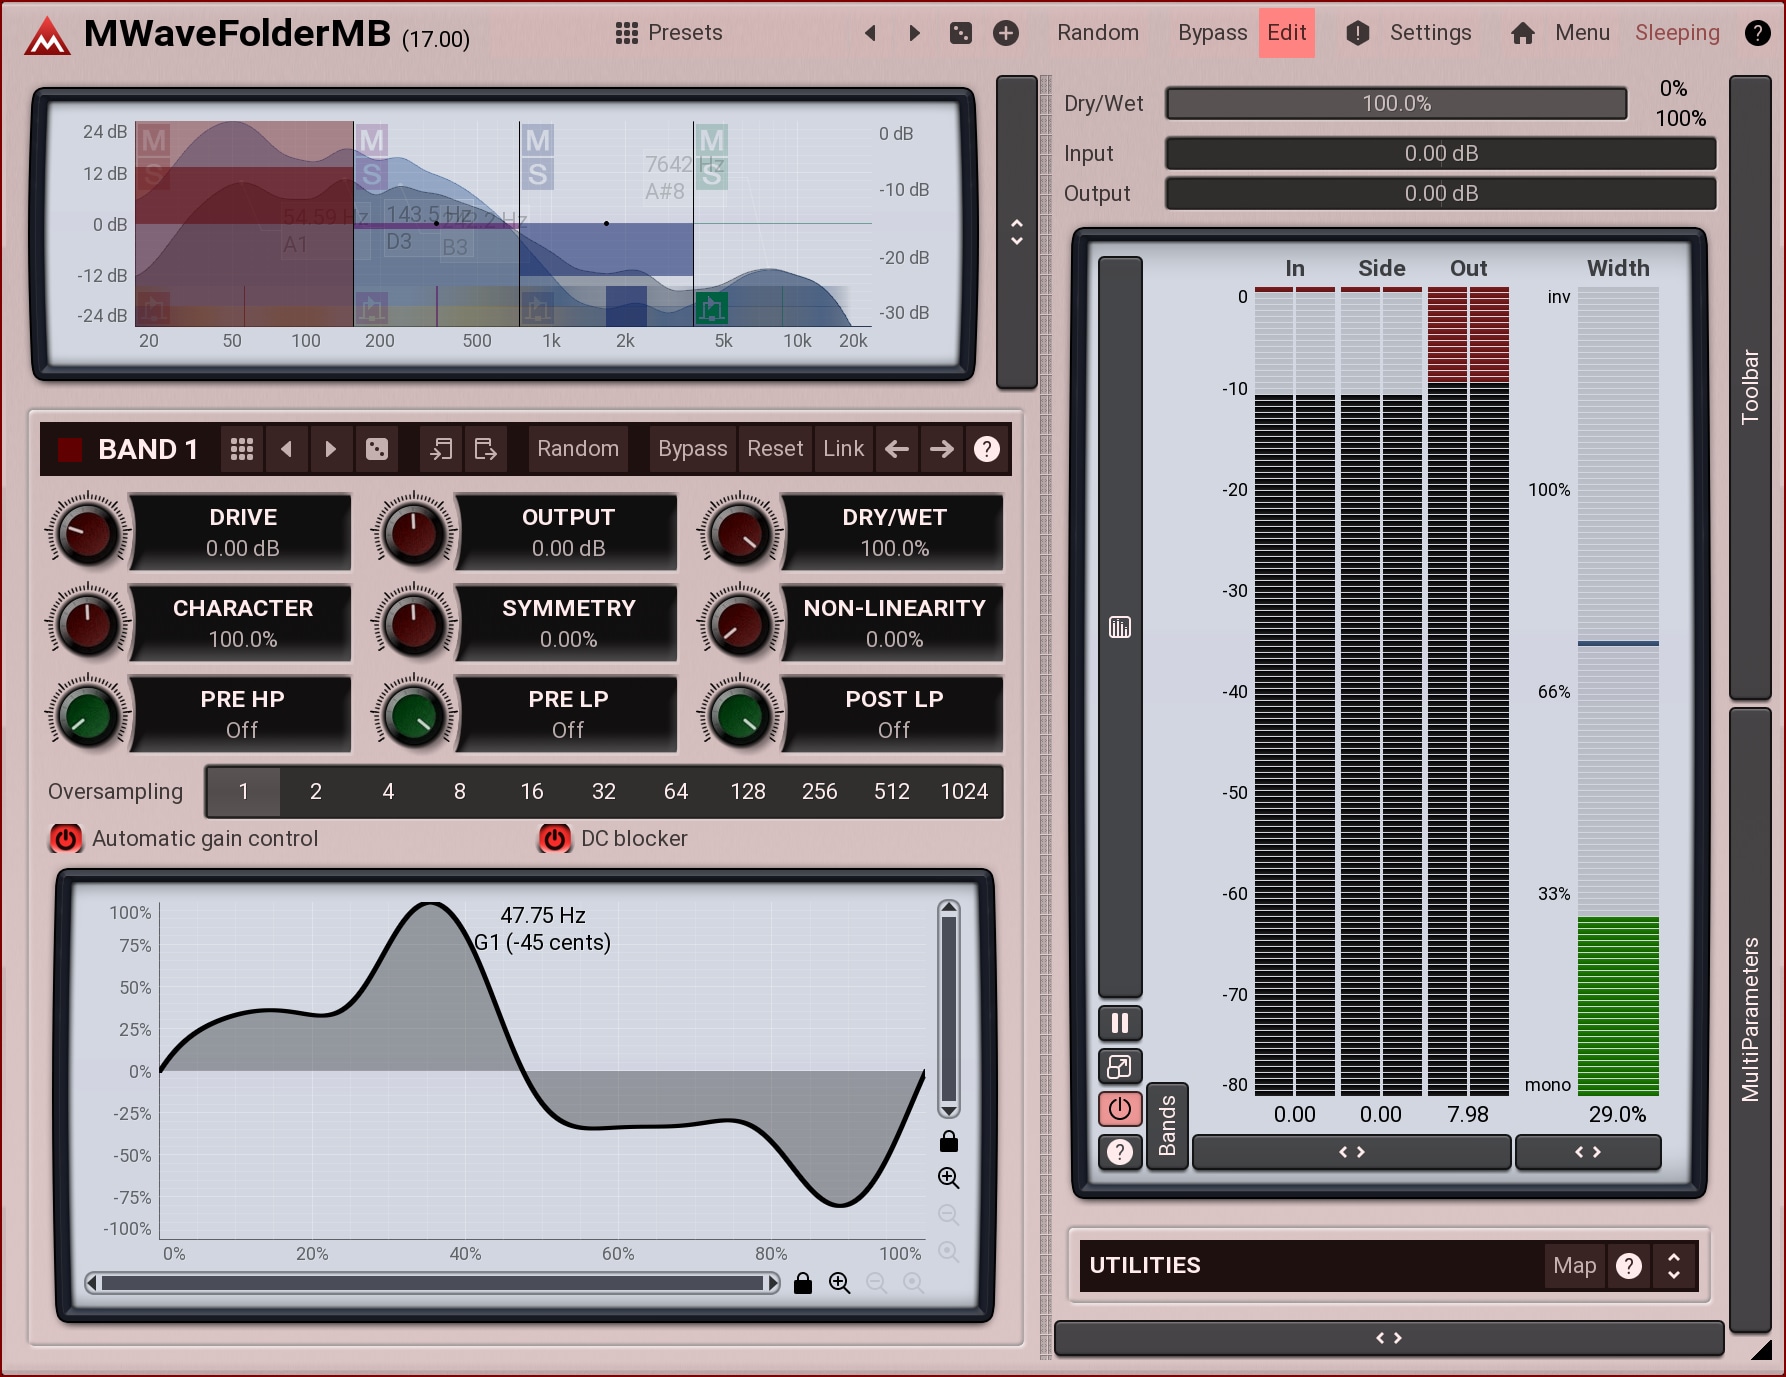Expand the meter width section arrows
1786x1377 pixels.
pyautogui.click(x=1588, y=1152)
